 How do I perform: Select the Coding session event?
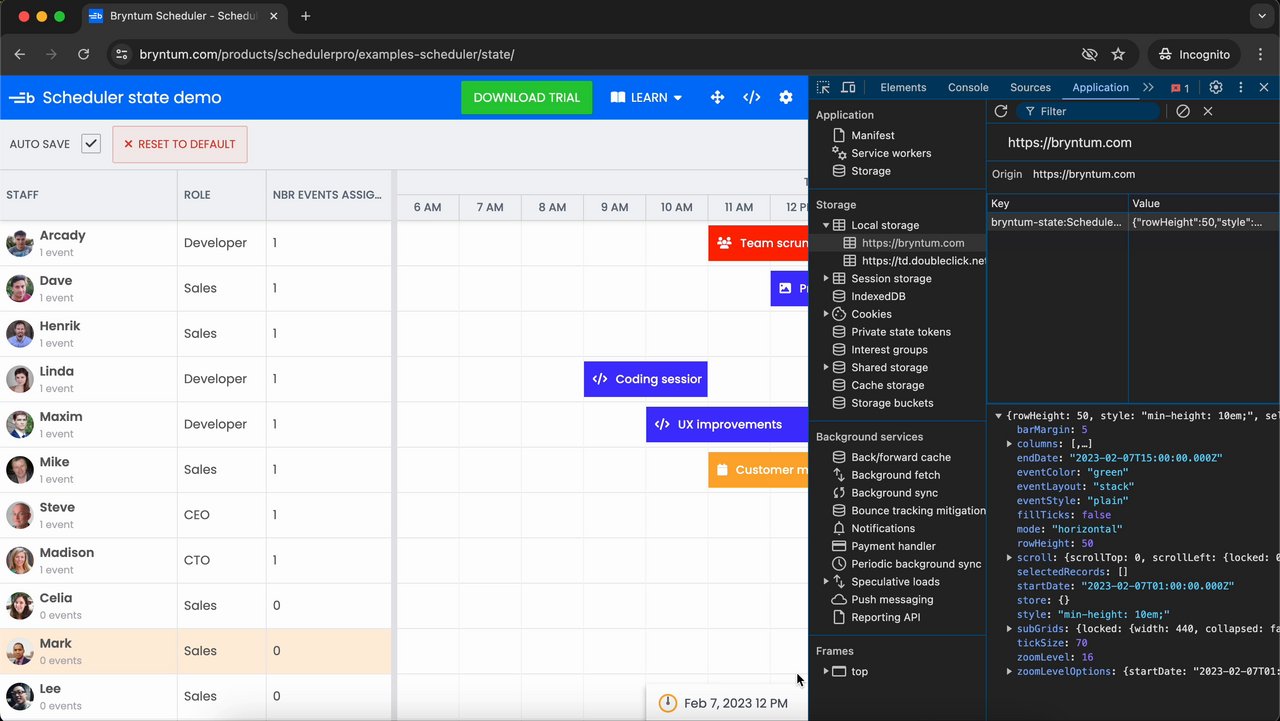(646, 379)
